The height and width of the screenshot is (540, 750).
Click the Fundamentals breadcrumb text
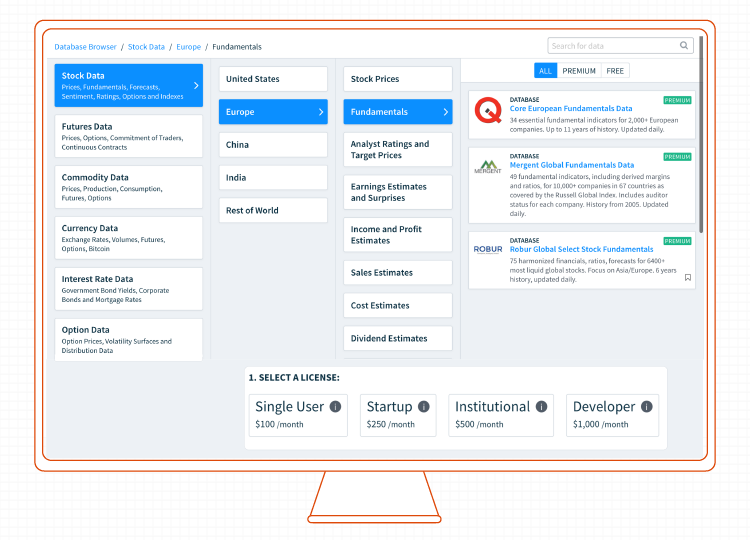[x=237, y=47]
